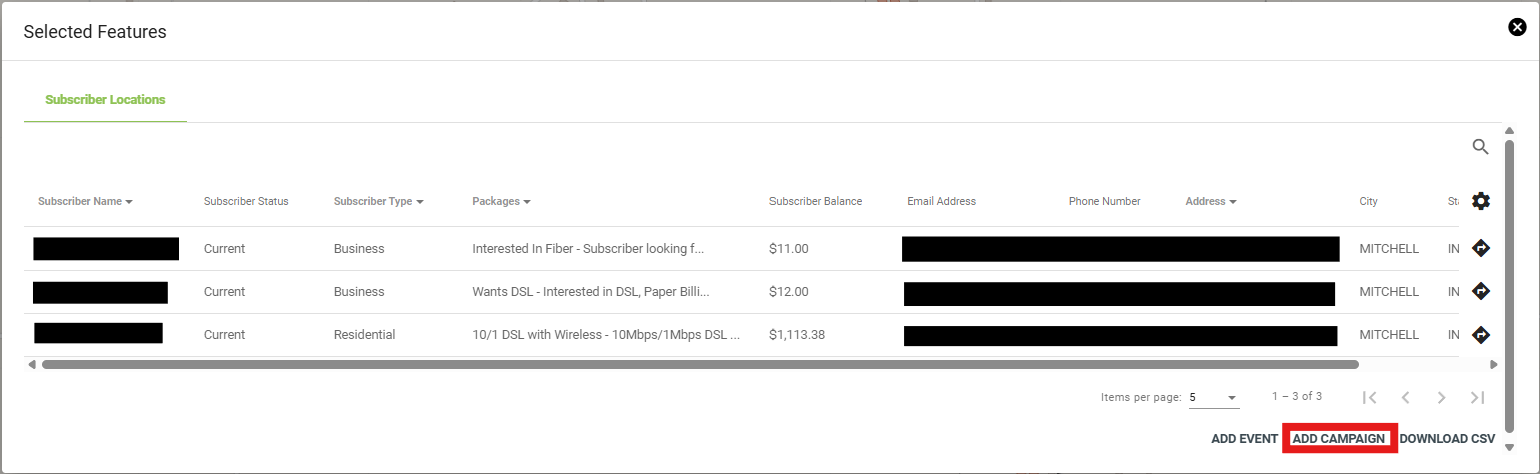This screenshot has height=474, width=1540.
Task: Go to next page arrow
Action: coord(1441,397)
